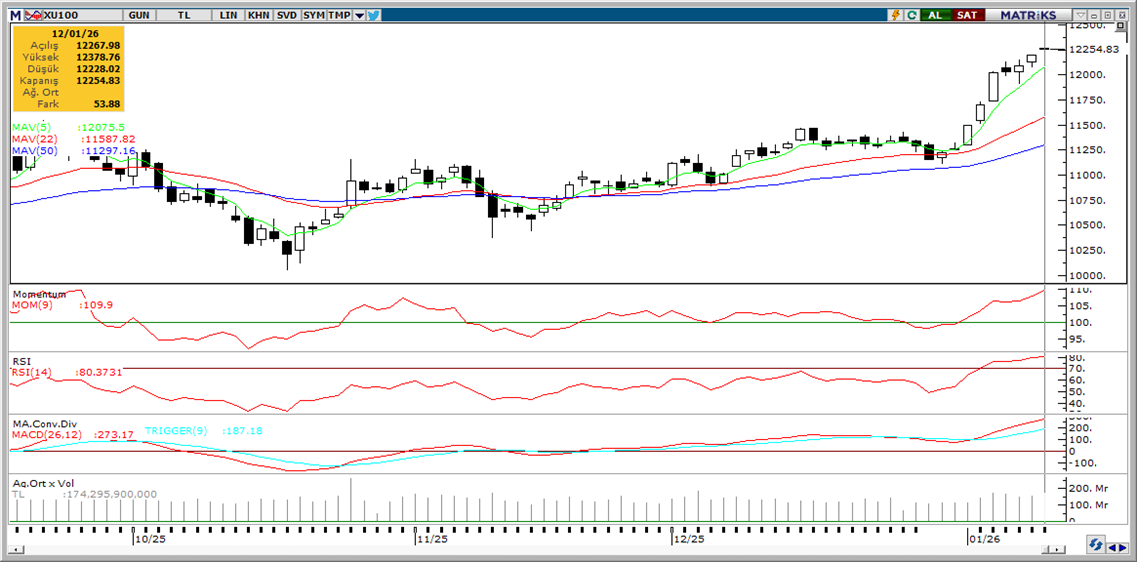This screenshot has width=1137, height=562.
Task: Click the blue refresh icon at bottom right
Action: click(x=1097, y=545)
